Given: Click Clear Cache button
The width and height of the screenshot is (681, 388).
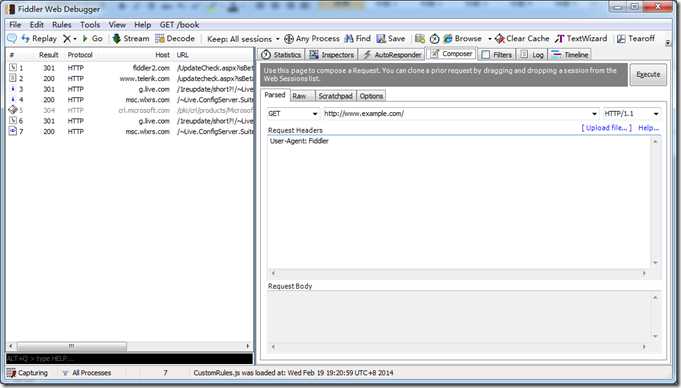Looking at the screenshot, I should 522,39.
